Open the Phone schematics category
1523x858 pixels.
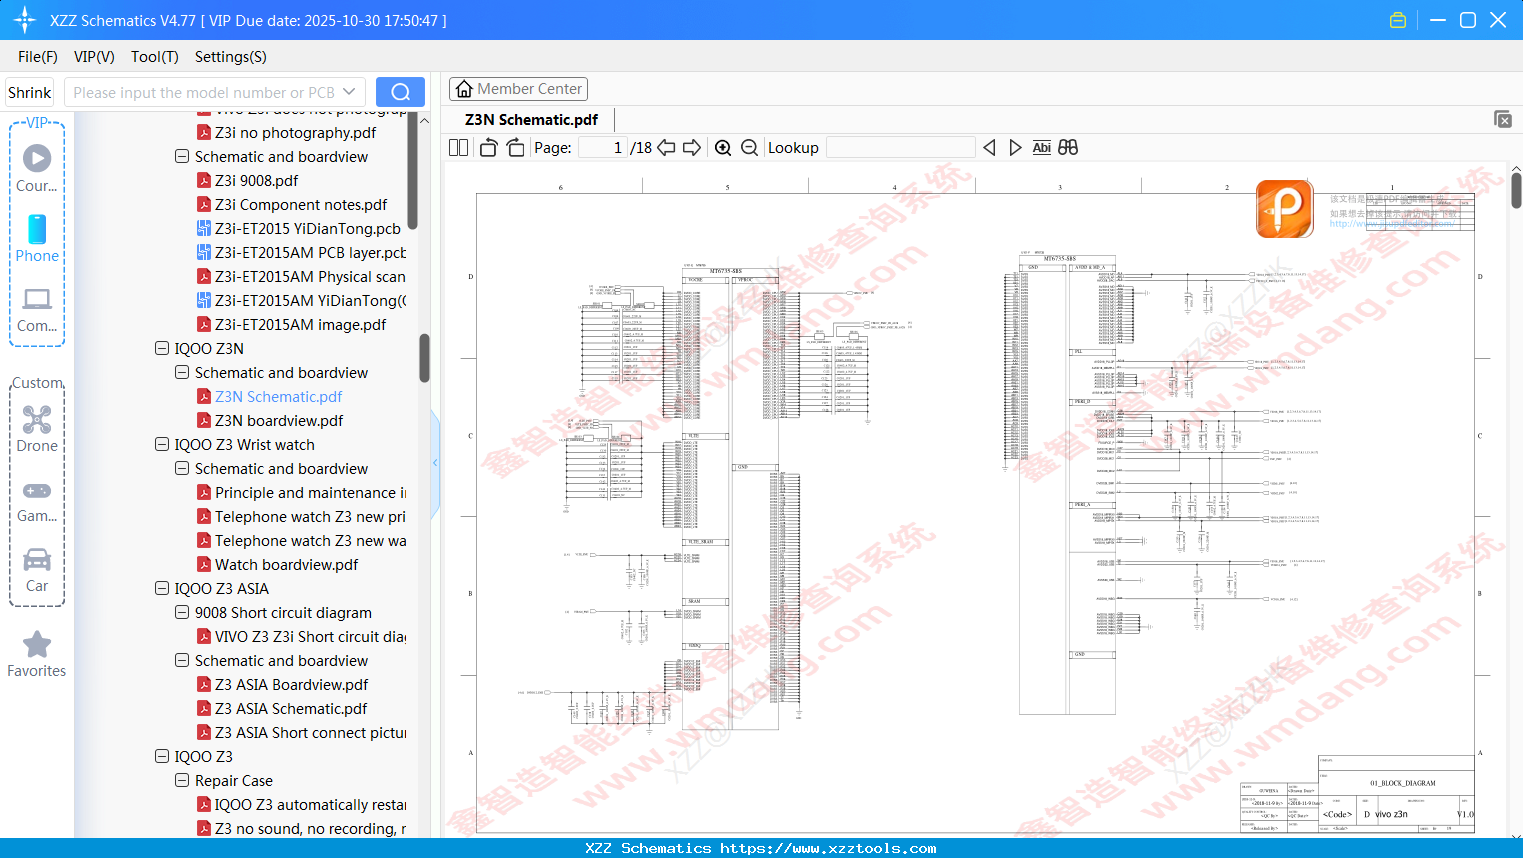pos(36,240)
